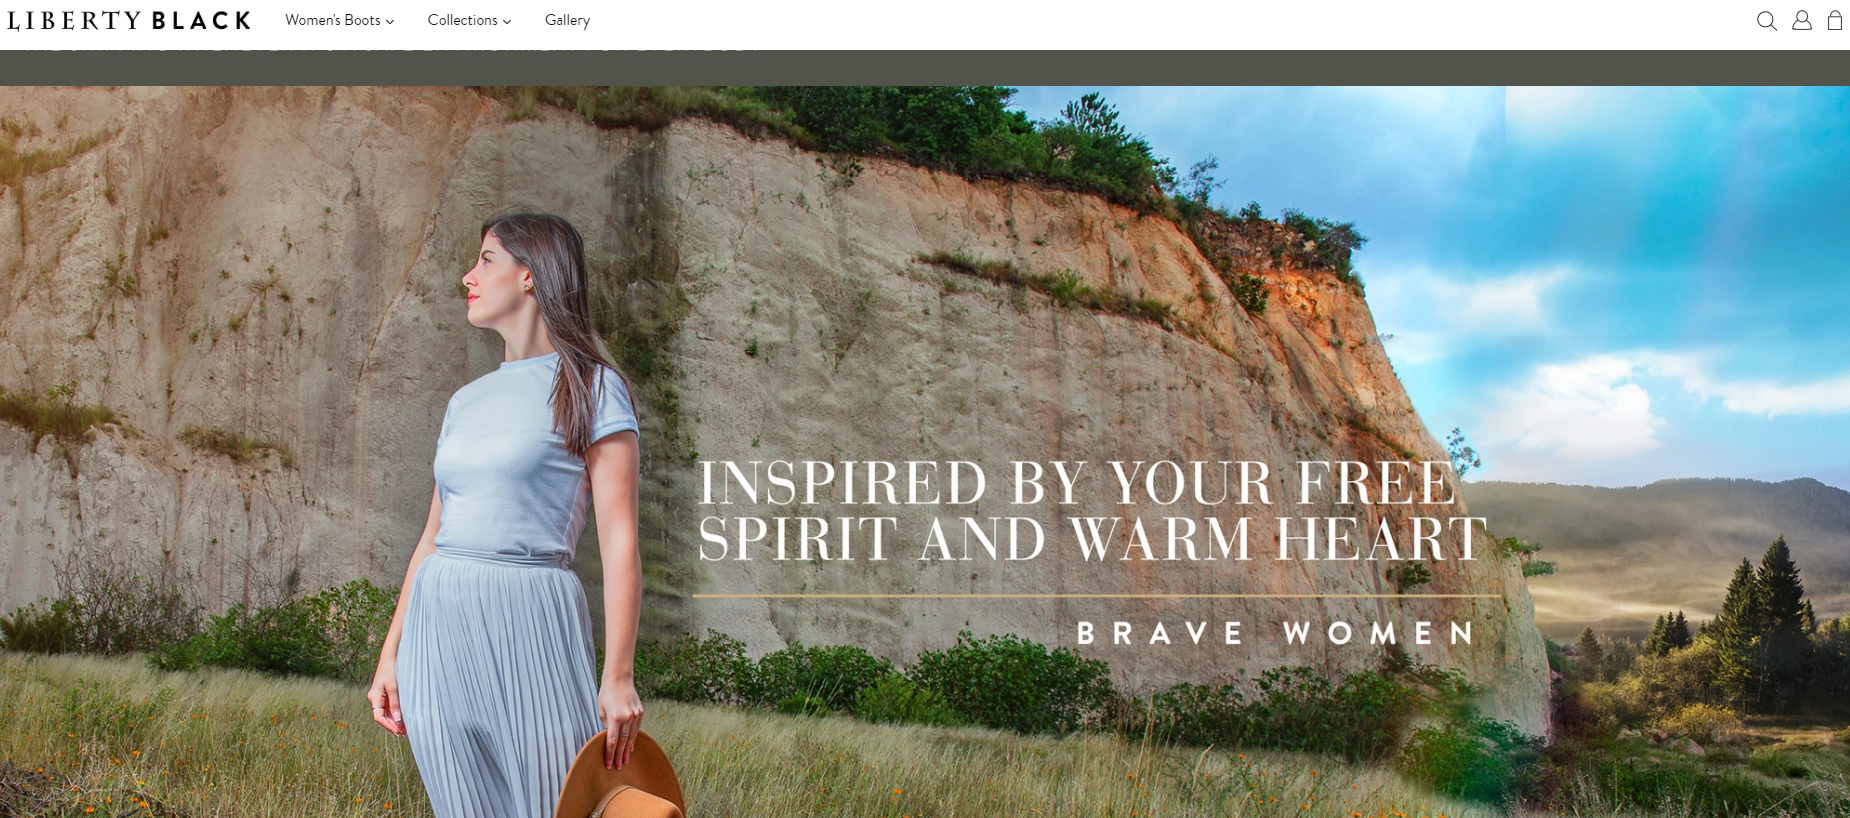The height and width of the screenshot is (818, 1850).
Task: Go to the Gallery page
Action: point(567,20)
